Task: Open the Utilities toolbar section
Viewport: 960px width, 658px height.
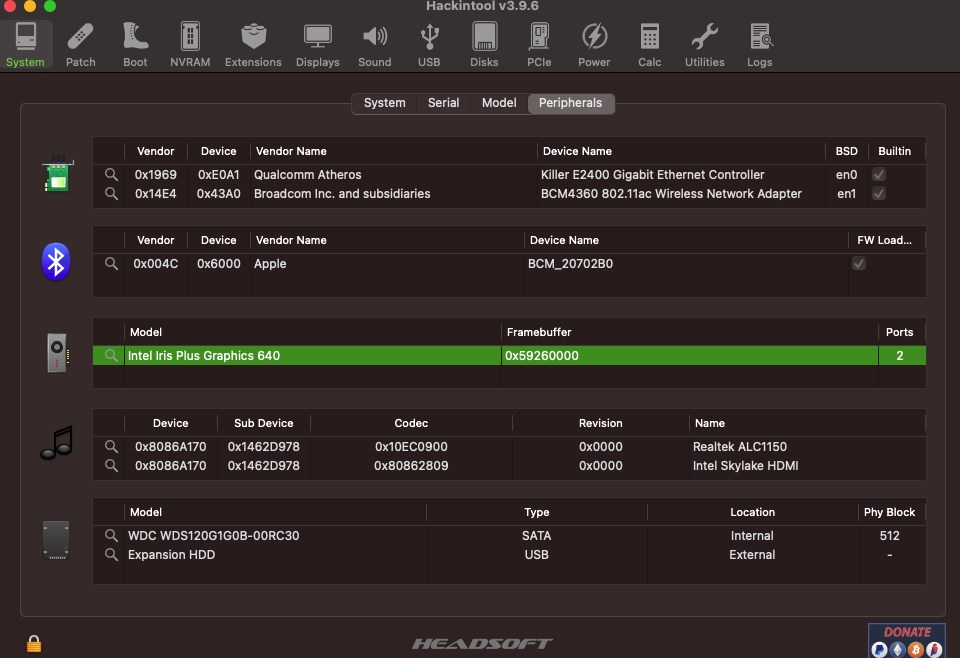Action: pyautogui.click(x=705, y=45)
